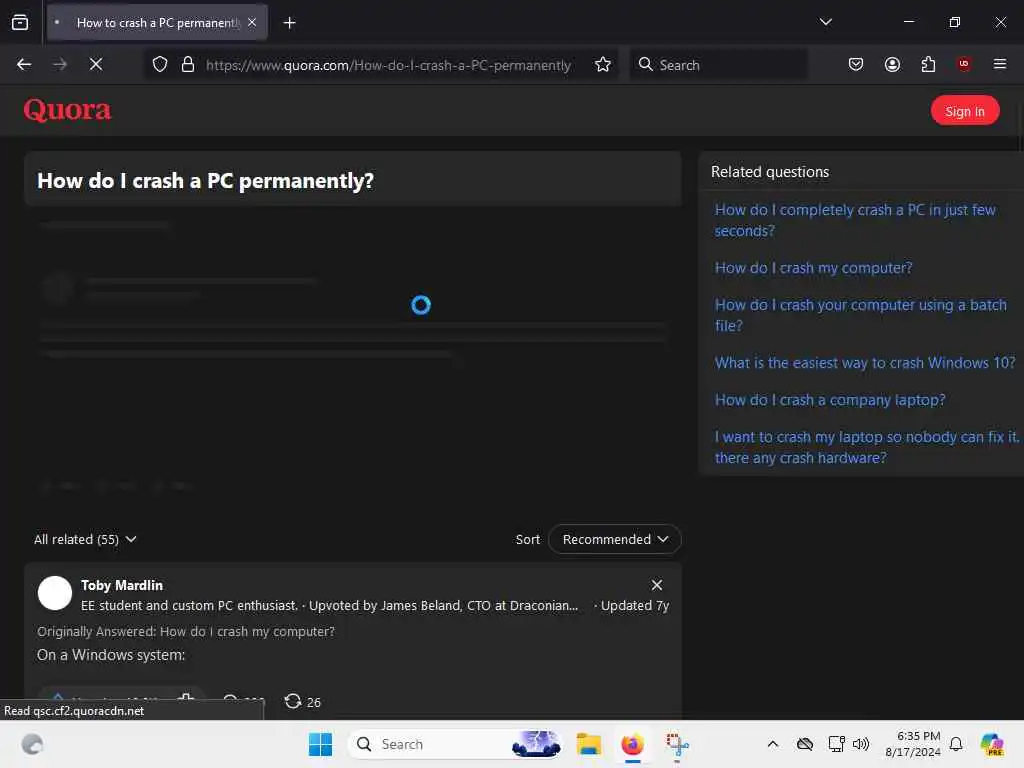Stop loading the page
This screenshot has height=768, width=1024.
96,64
